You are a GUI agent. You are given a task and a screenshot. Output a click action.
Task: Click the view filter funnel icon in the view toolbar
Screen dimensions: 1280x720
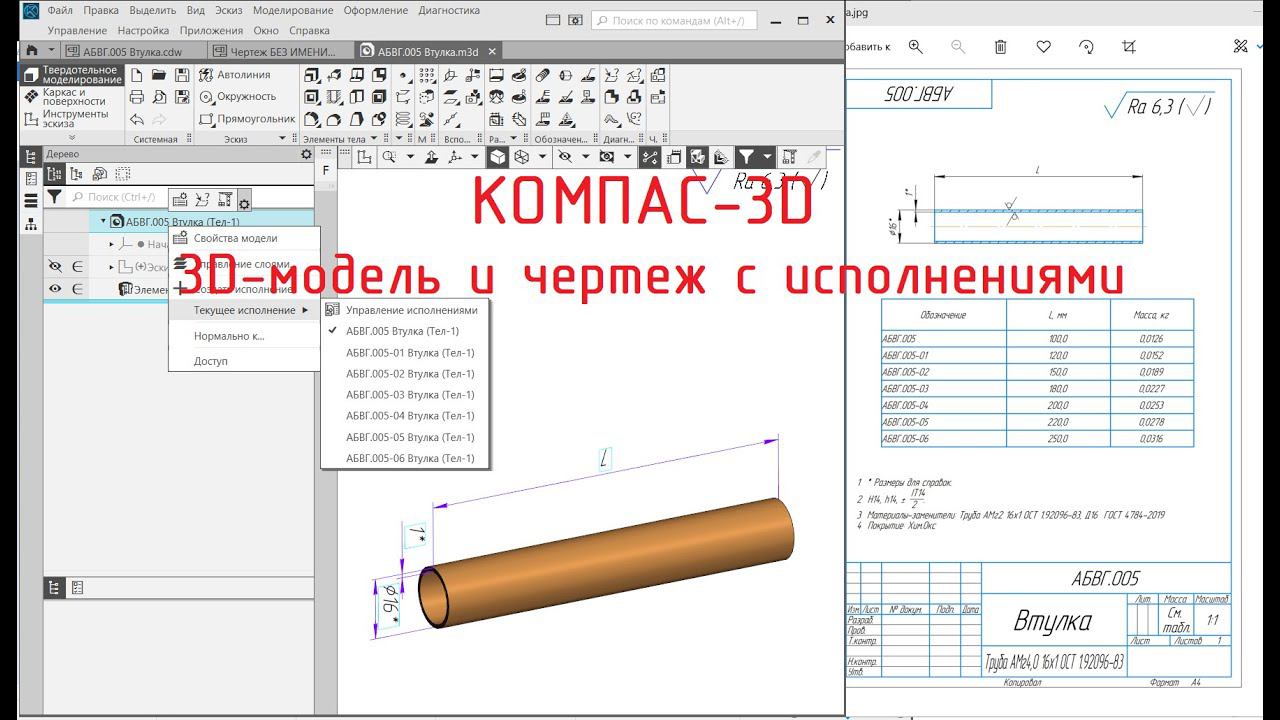(746, 157)
